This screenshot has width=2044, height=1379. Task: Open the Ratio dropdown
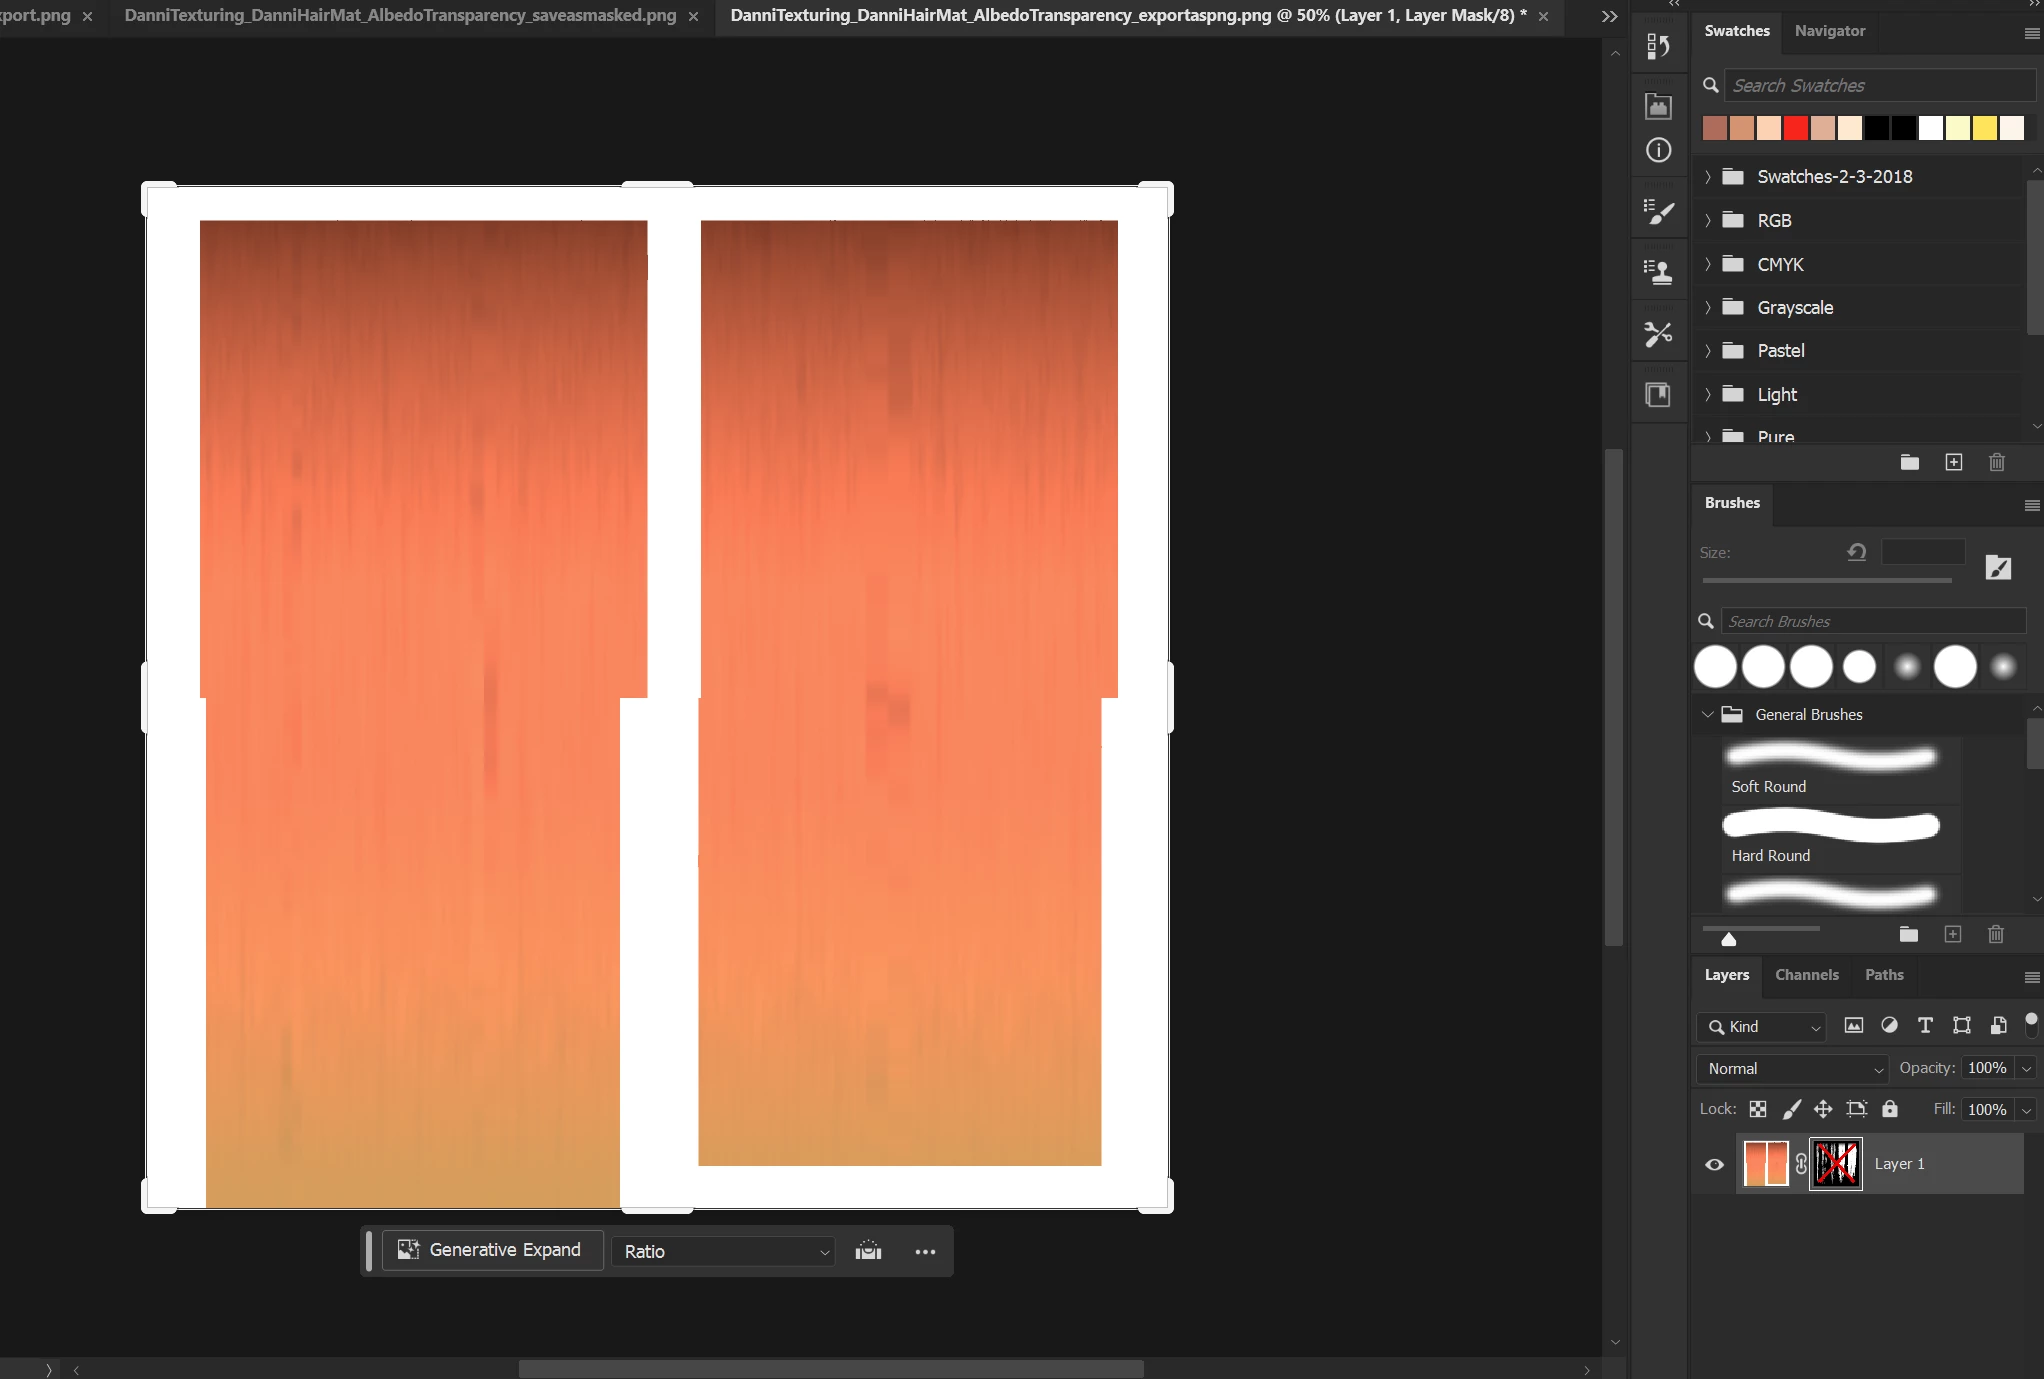click(x=723, y=1251)
